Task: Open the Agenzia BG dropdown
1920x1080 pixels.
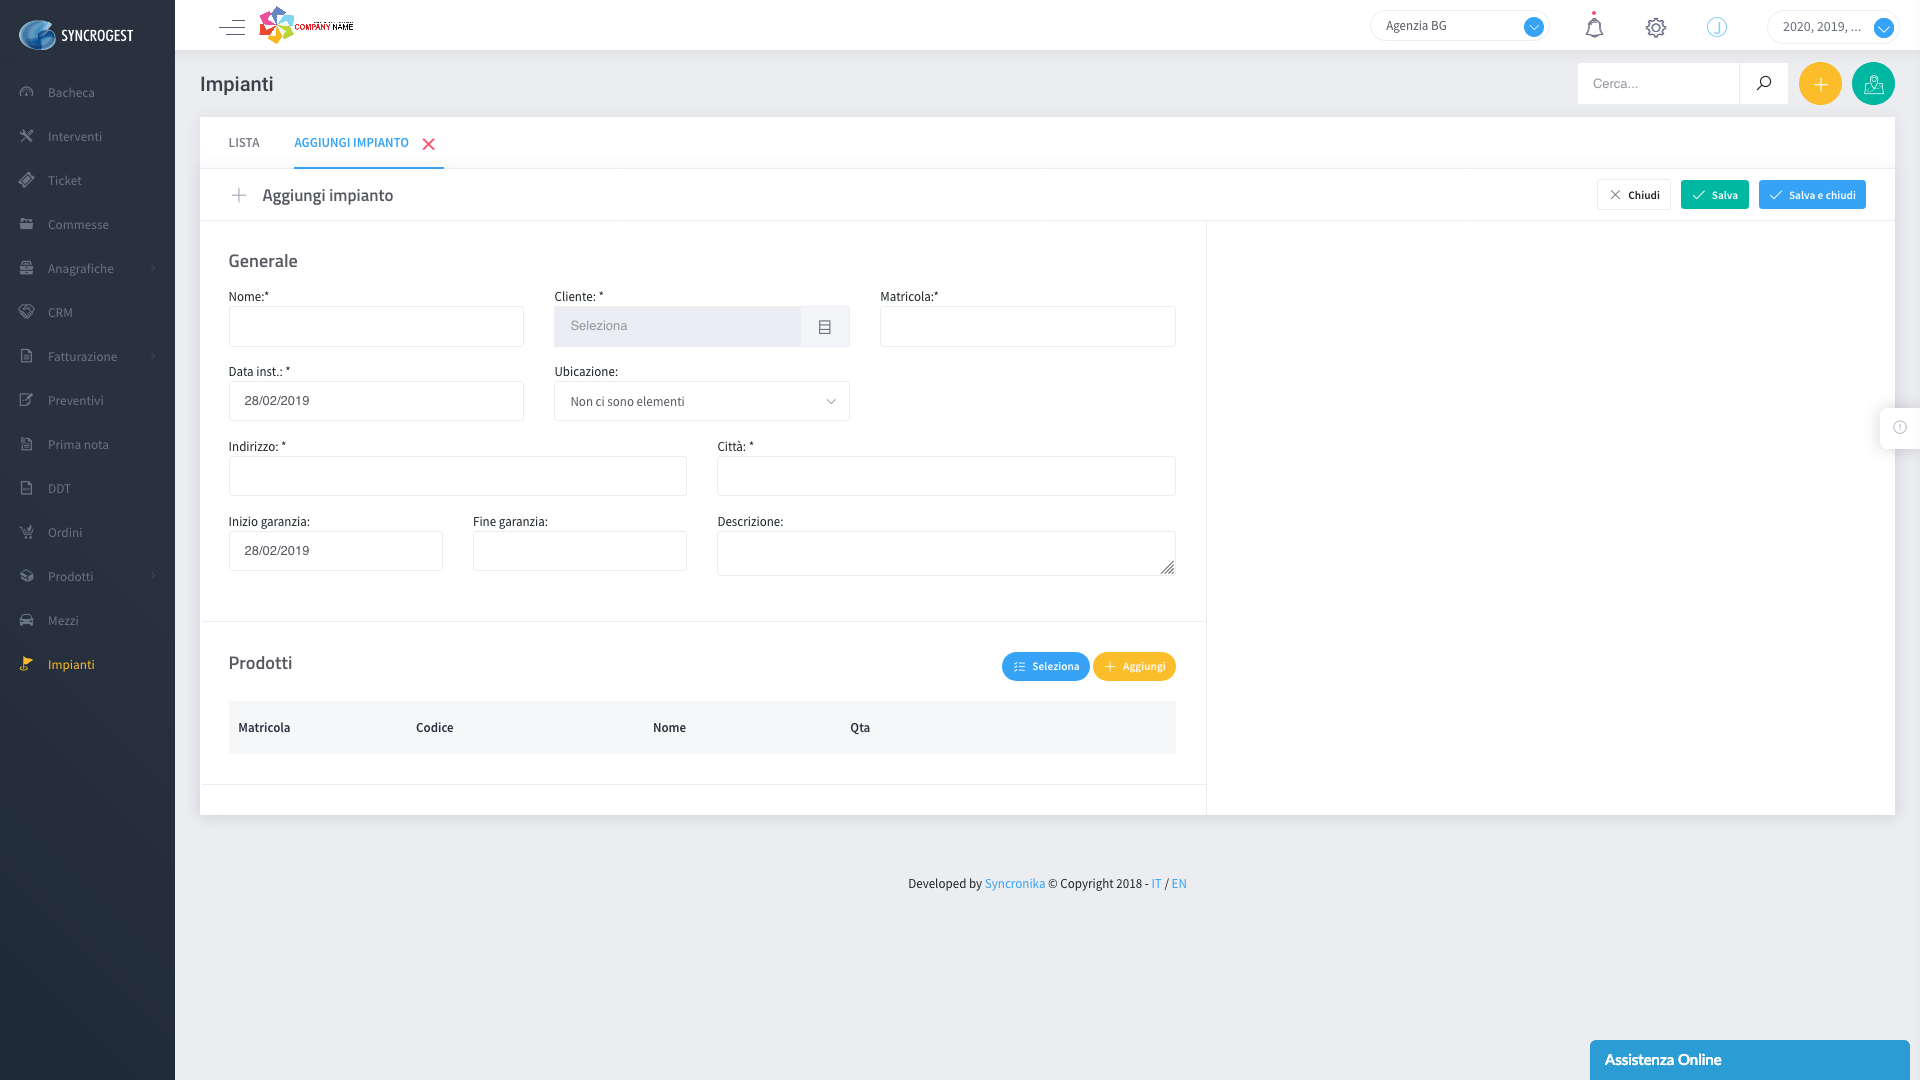Action: tap(1459, 26)
